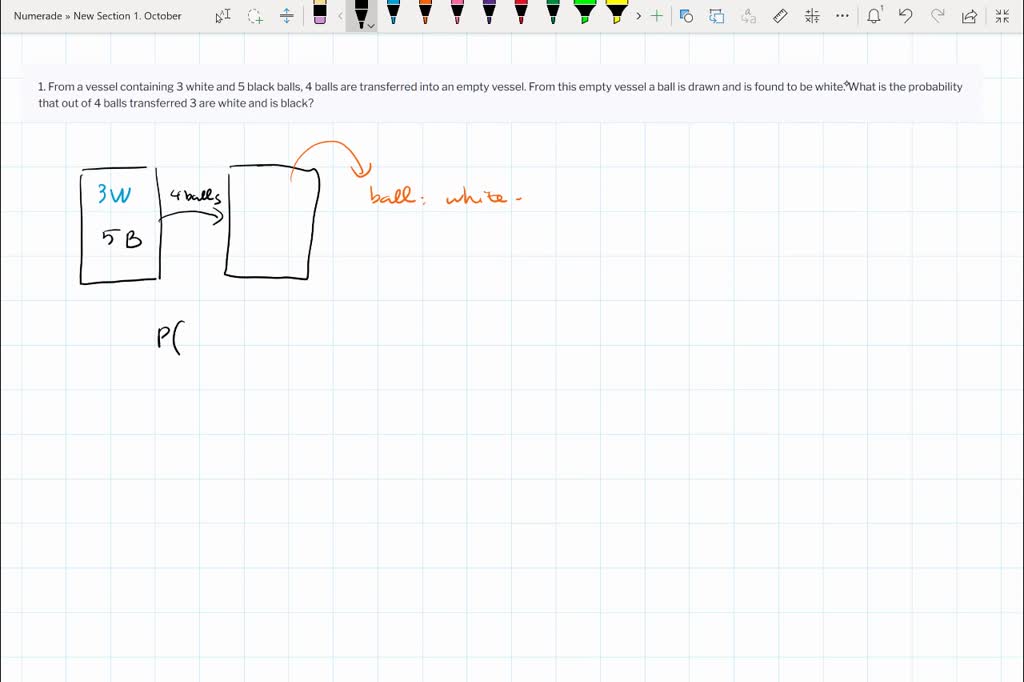Open the Math assistant icon
The width and height of the screenshot is (1024, 682).
coord(812,16)
